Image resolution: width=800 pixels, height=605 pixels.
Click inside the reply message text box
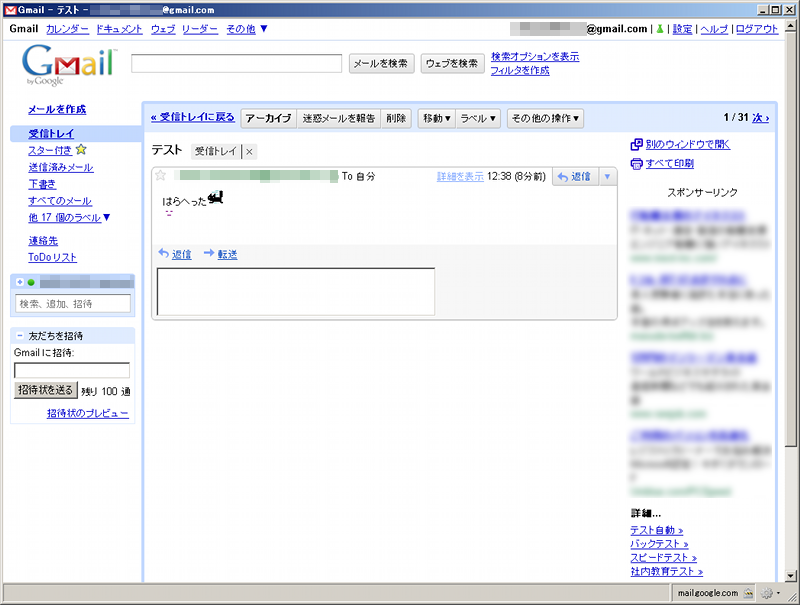point(295,290)
